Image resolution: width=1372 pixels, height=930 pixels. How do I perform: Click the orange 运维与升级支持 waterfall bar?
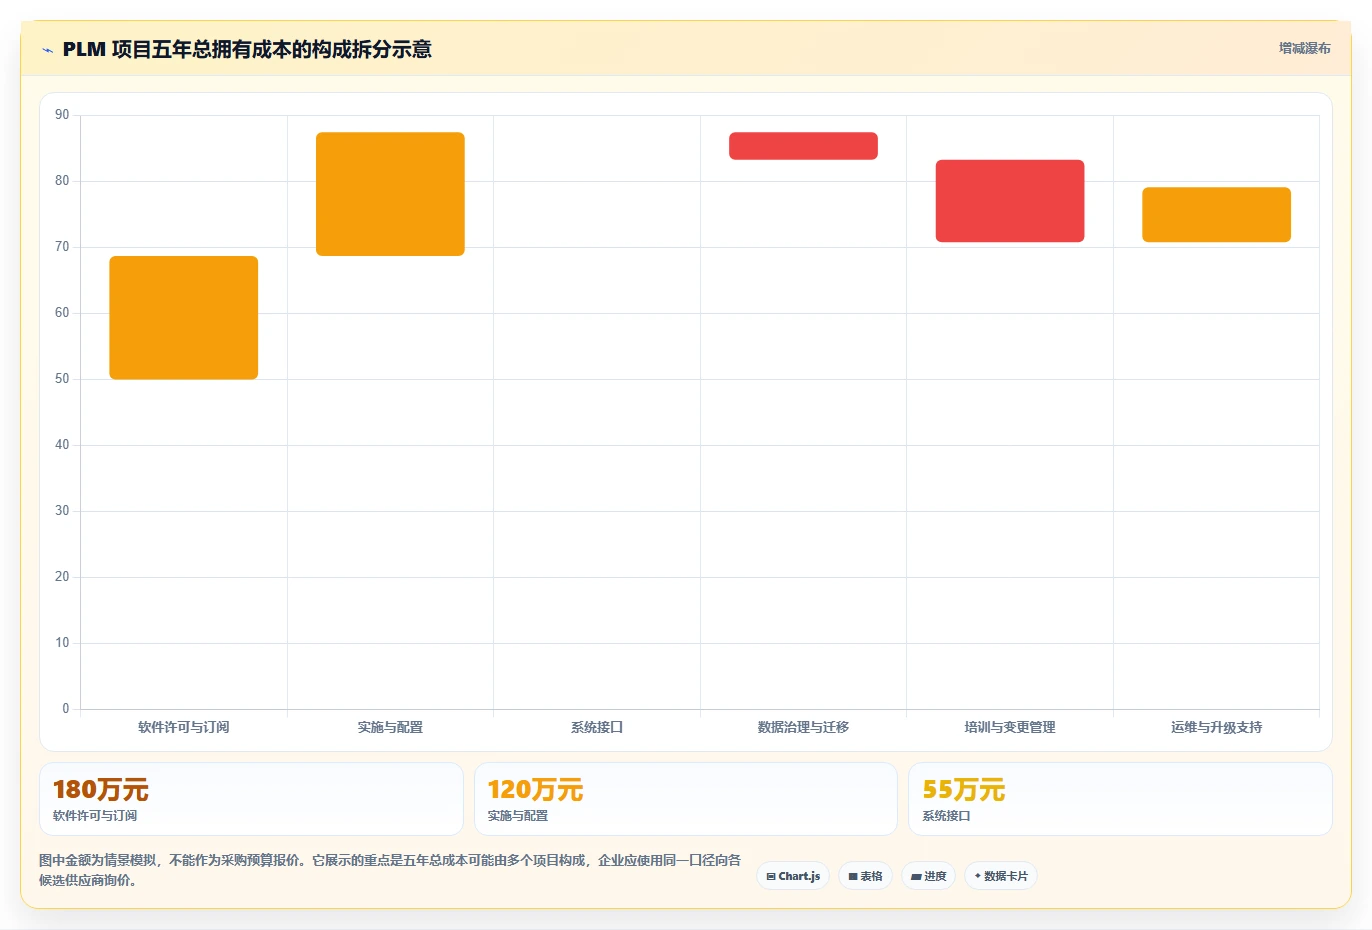pyautogui.click(x=1217, y=215)
